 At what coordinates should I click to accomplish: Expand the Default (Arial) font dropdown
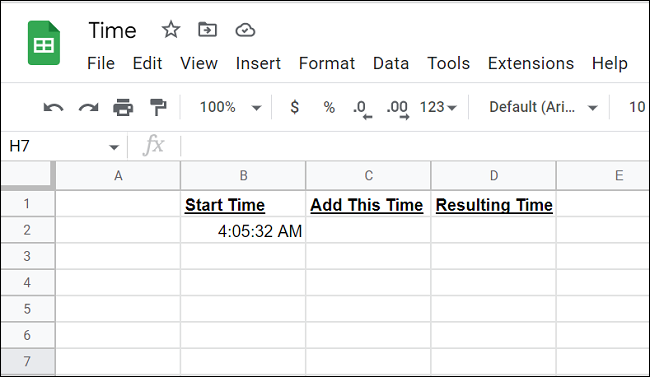pos(543,107)
